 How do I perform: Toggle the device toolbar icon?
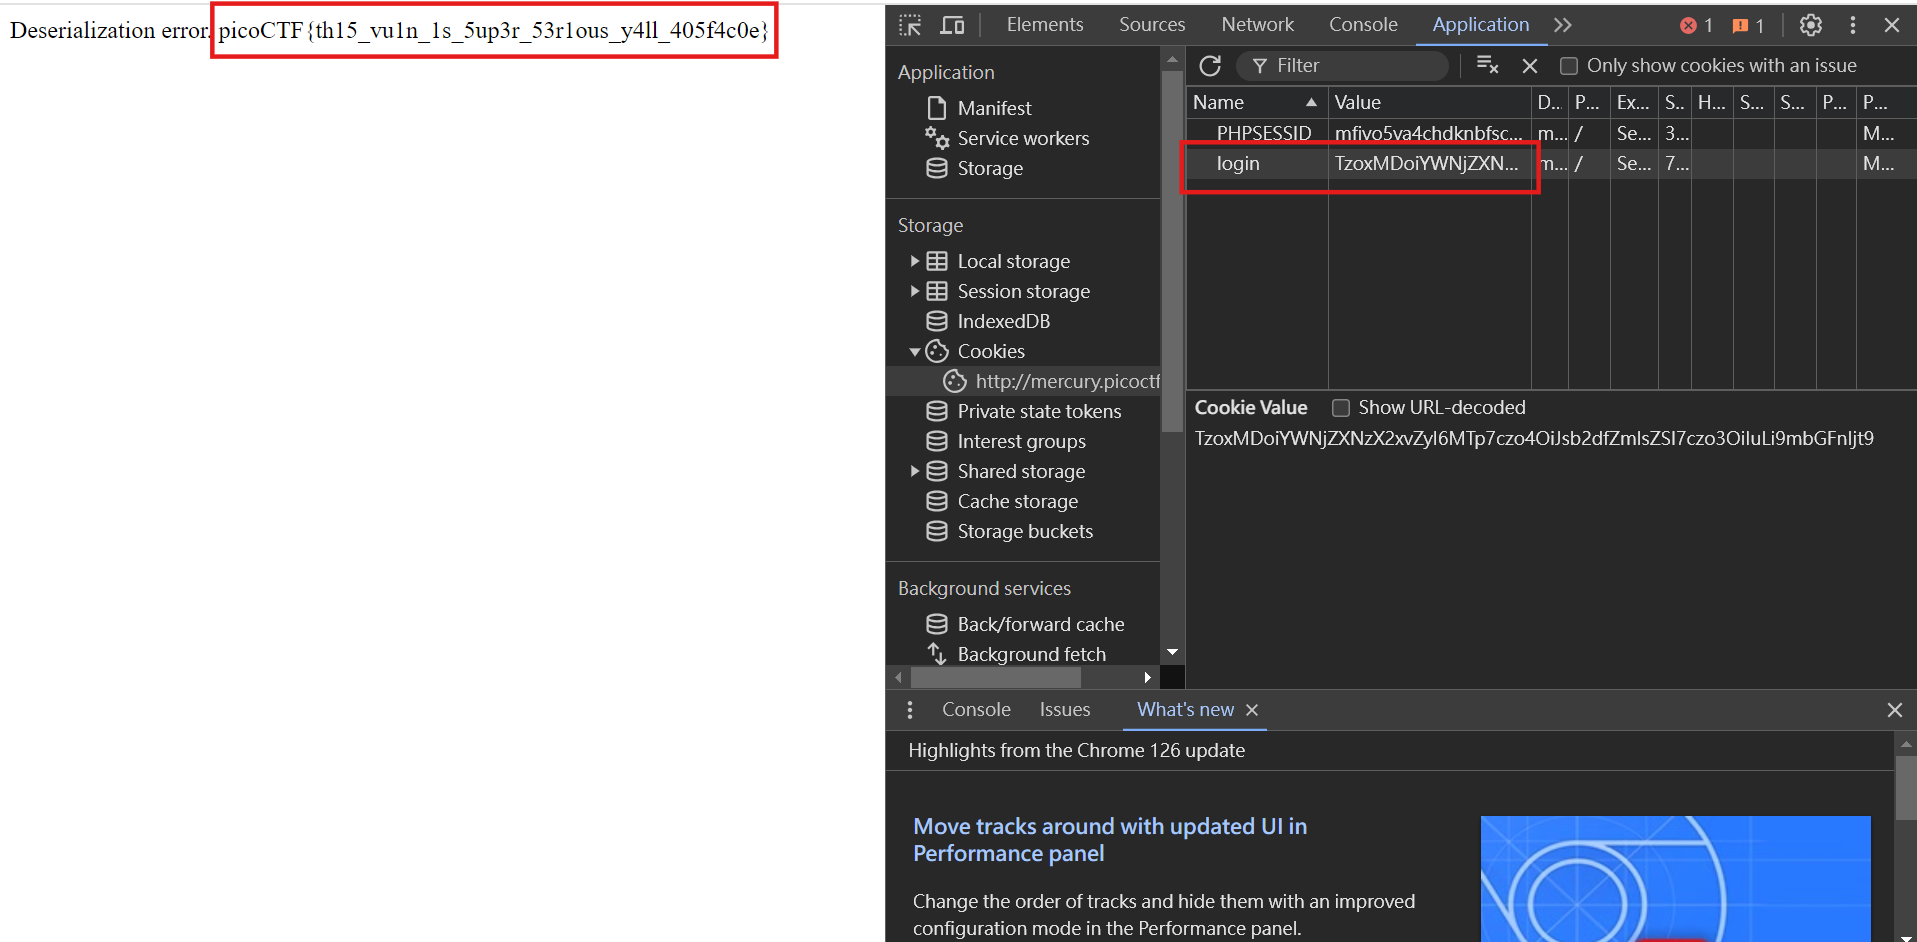[952, 25]
